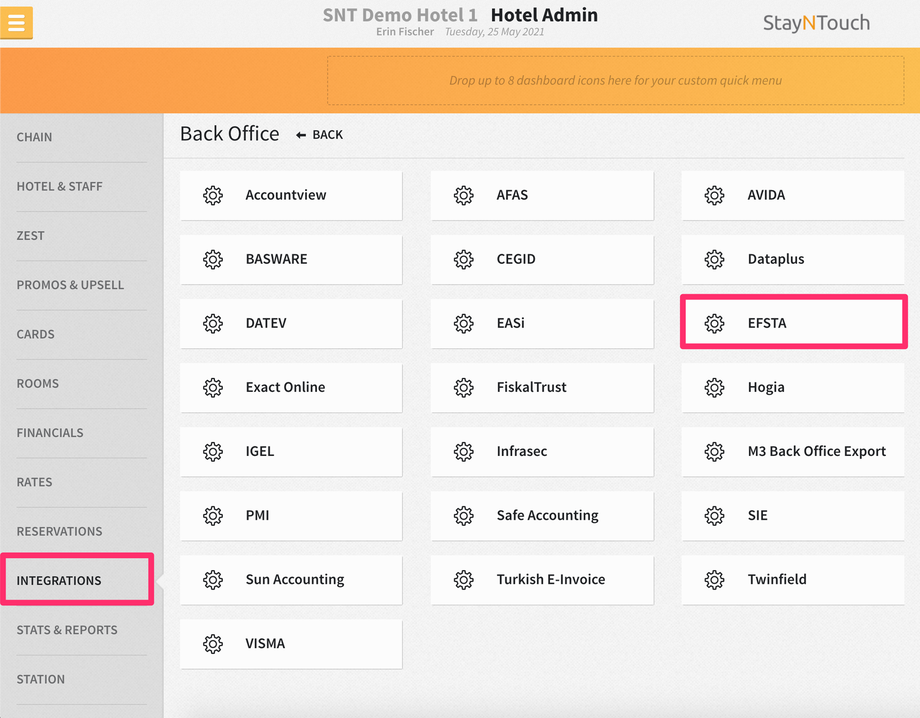
Task: Click the BASWARE settings gear
Action: coord(213,259)
